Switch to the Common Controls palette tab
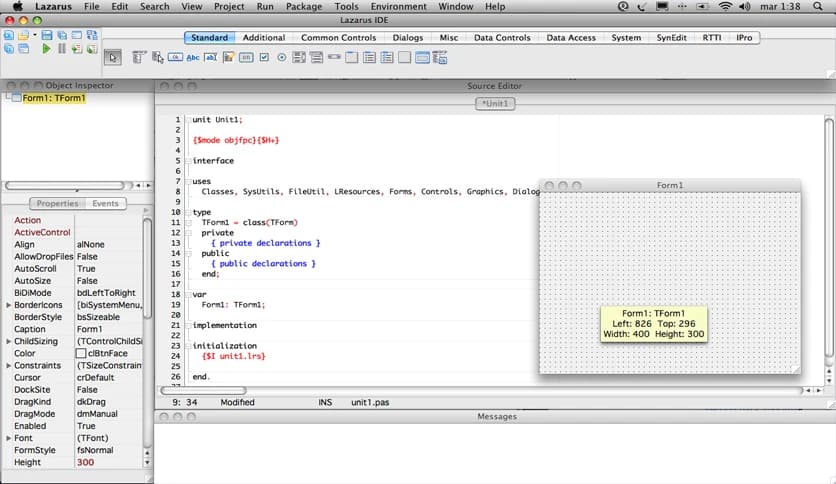This screenshot has height=484, width=836. click(339, 38)
